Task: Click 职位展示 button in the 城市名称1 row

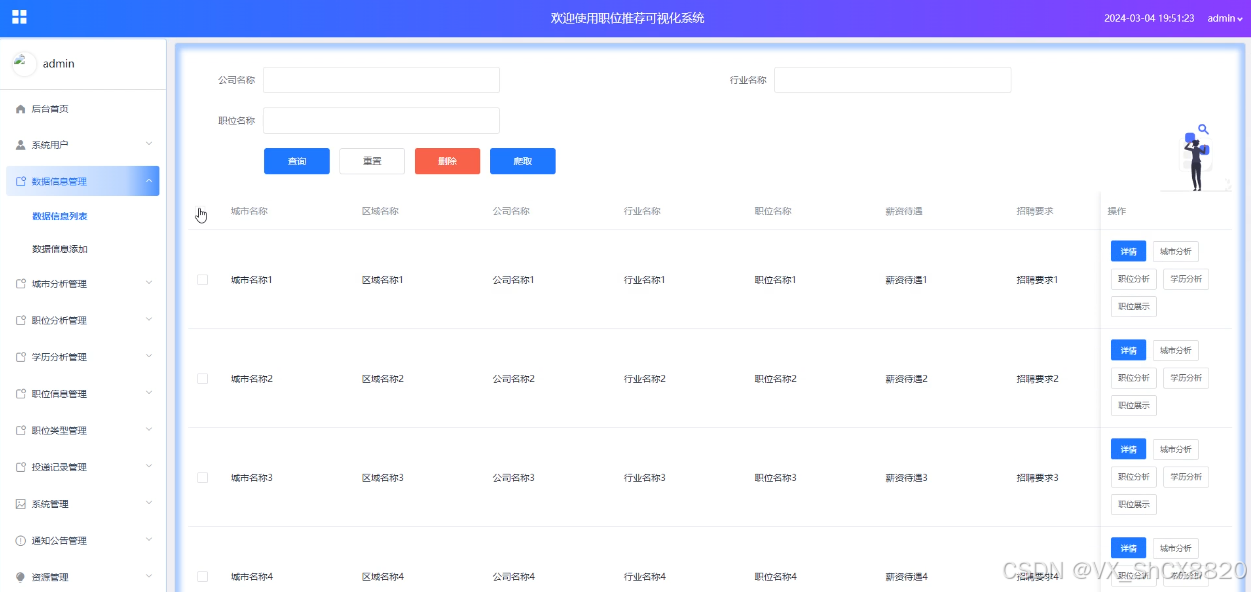Action: tap(1134, 307)
